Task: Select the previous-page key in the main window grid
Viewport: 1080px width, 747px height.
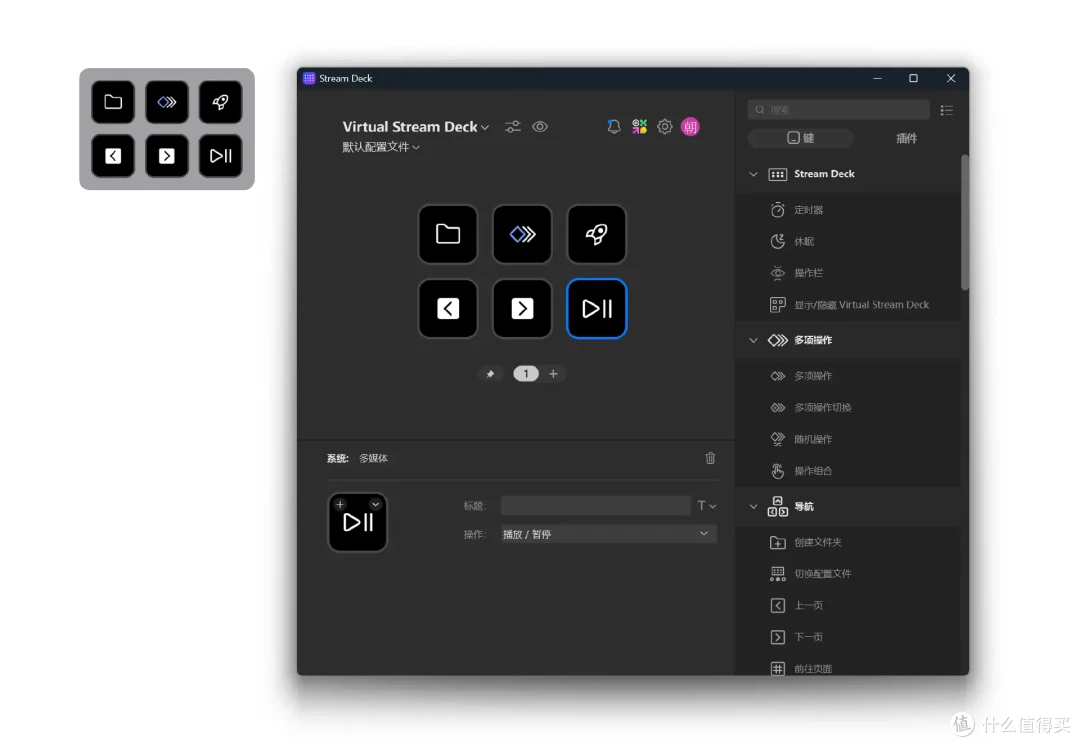Action: 448,308
